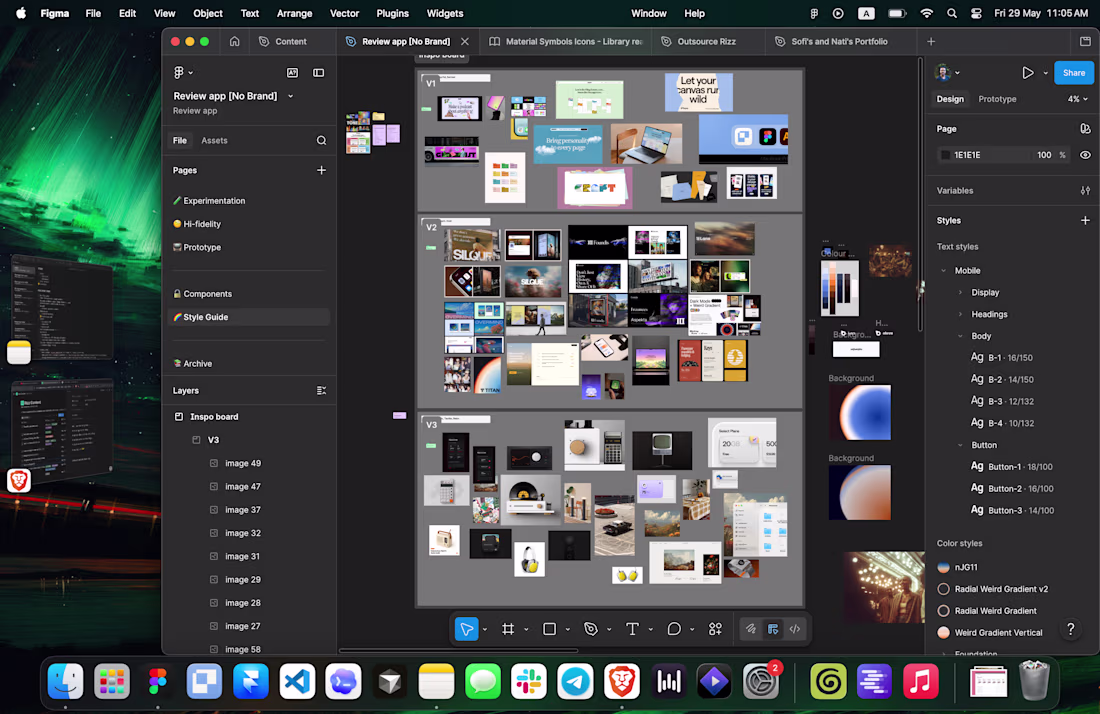Viewport: 1100px width, 714px height.
Task: Present prototype with the play icon
Action: tap(1028, 72)
